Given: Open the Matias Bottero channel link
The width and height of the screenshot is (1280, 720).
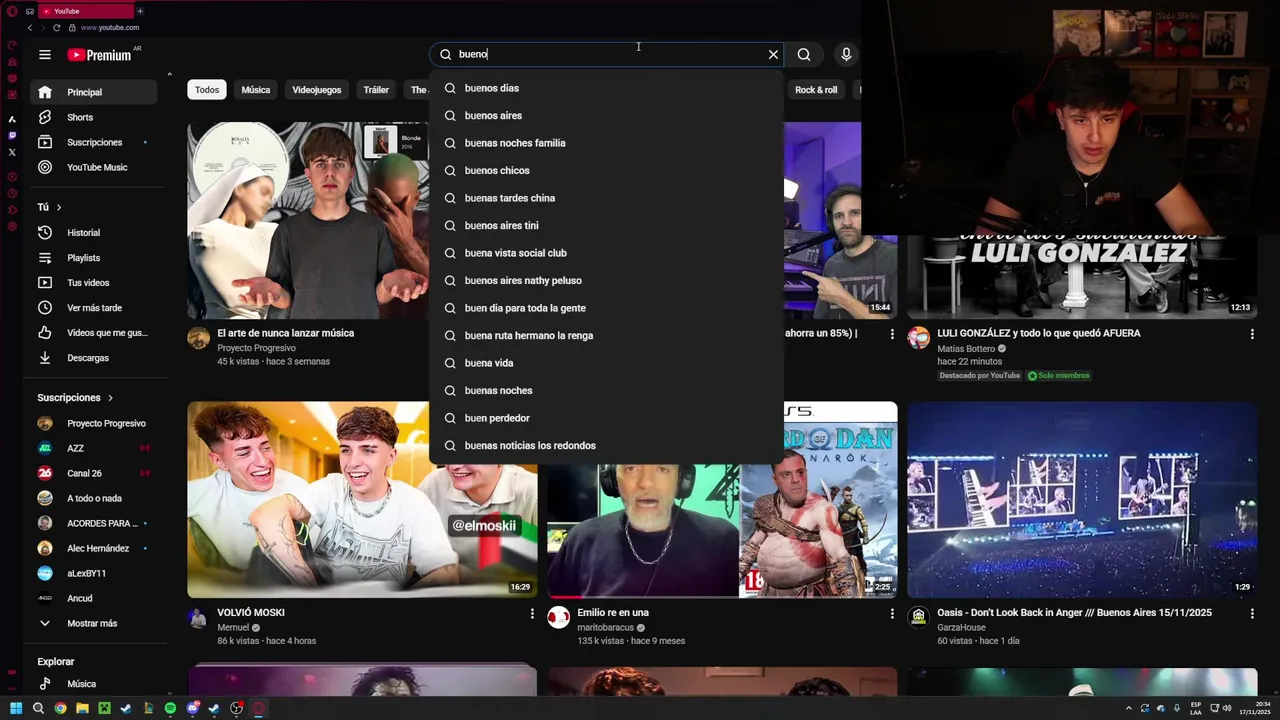Looking at the screenshot, I should click(966, 349).
